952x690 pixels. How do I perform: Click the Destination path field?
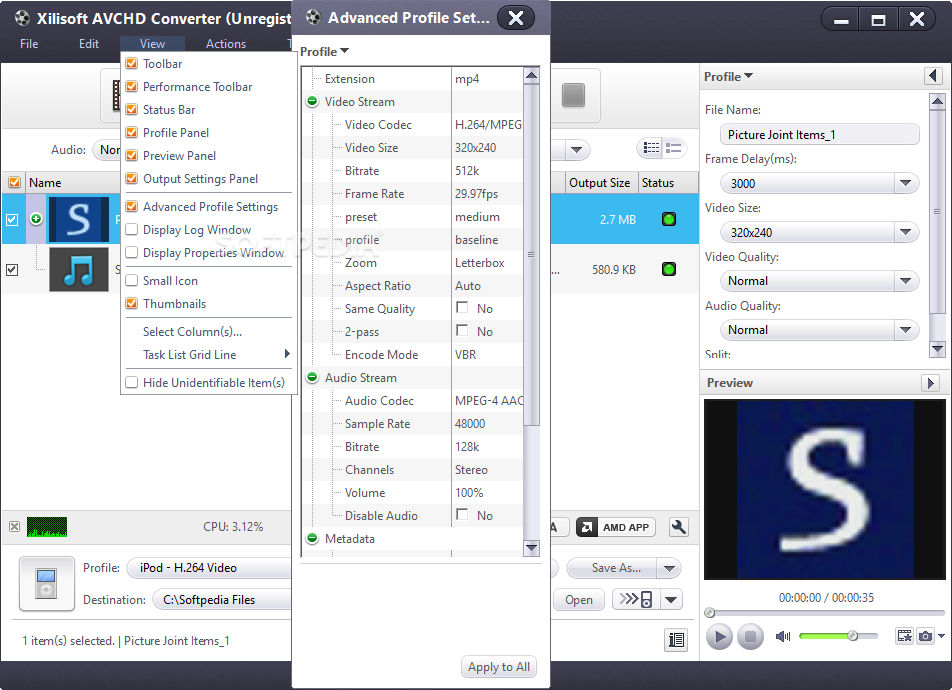[x=222, y=599]
